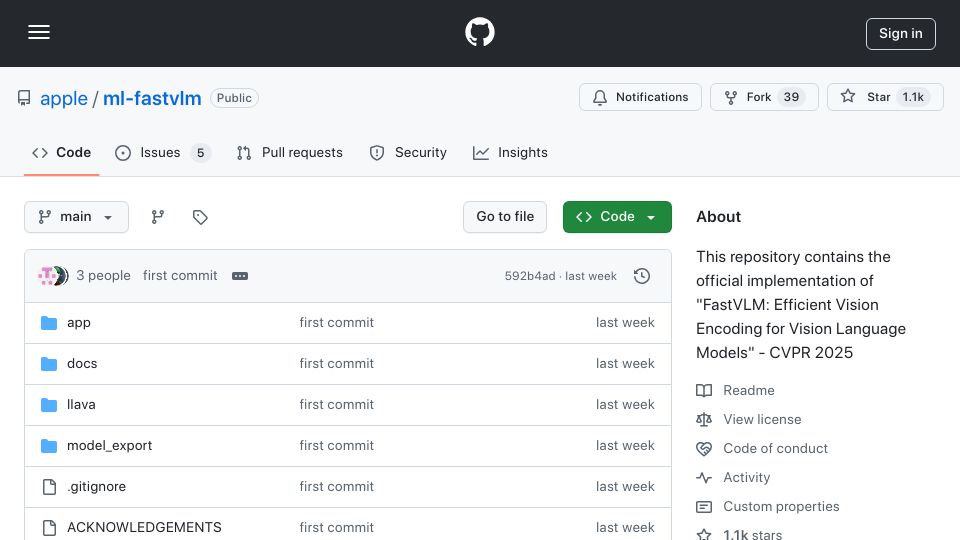The image size is (960, 540).
Task: Switch to the Code tab
Action: 61,152
